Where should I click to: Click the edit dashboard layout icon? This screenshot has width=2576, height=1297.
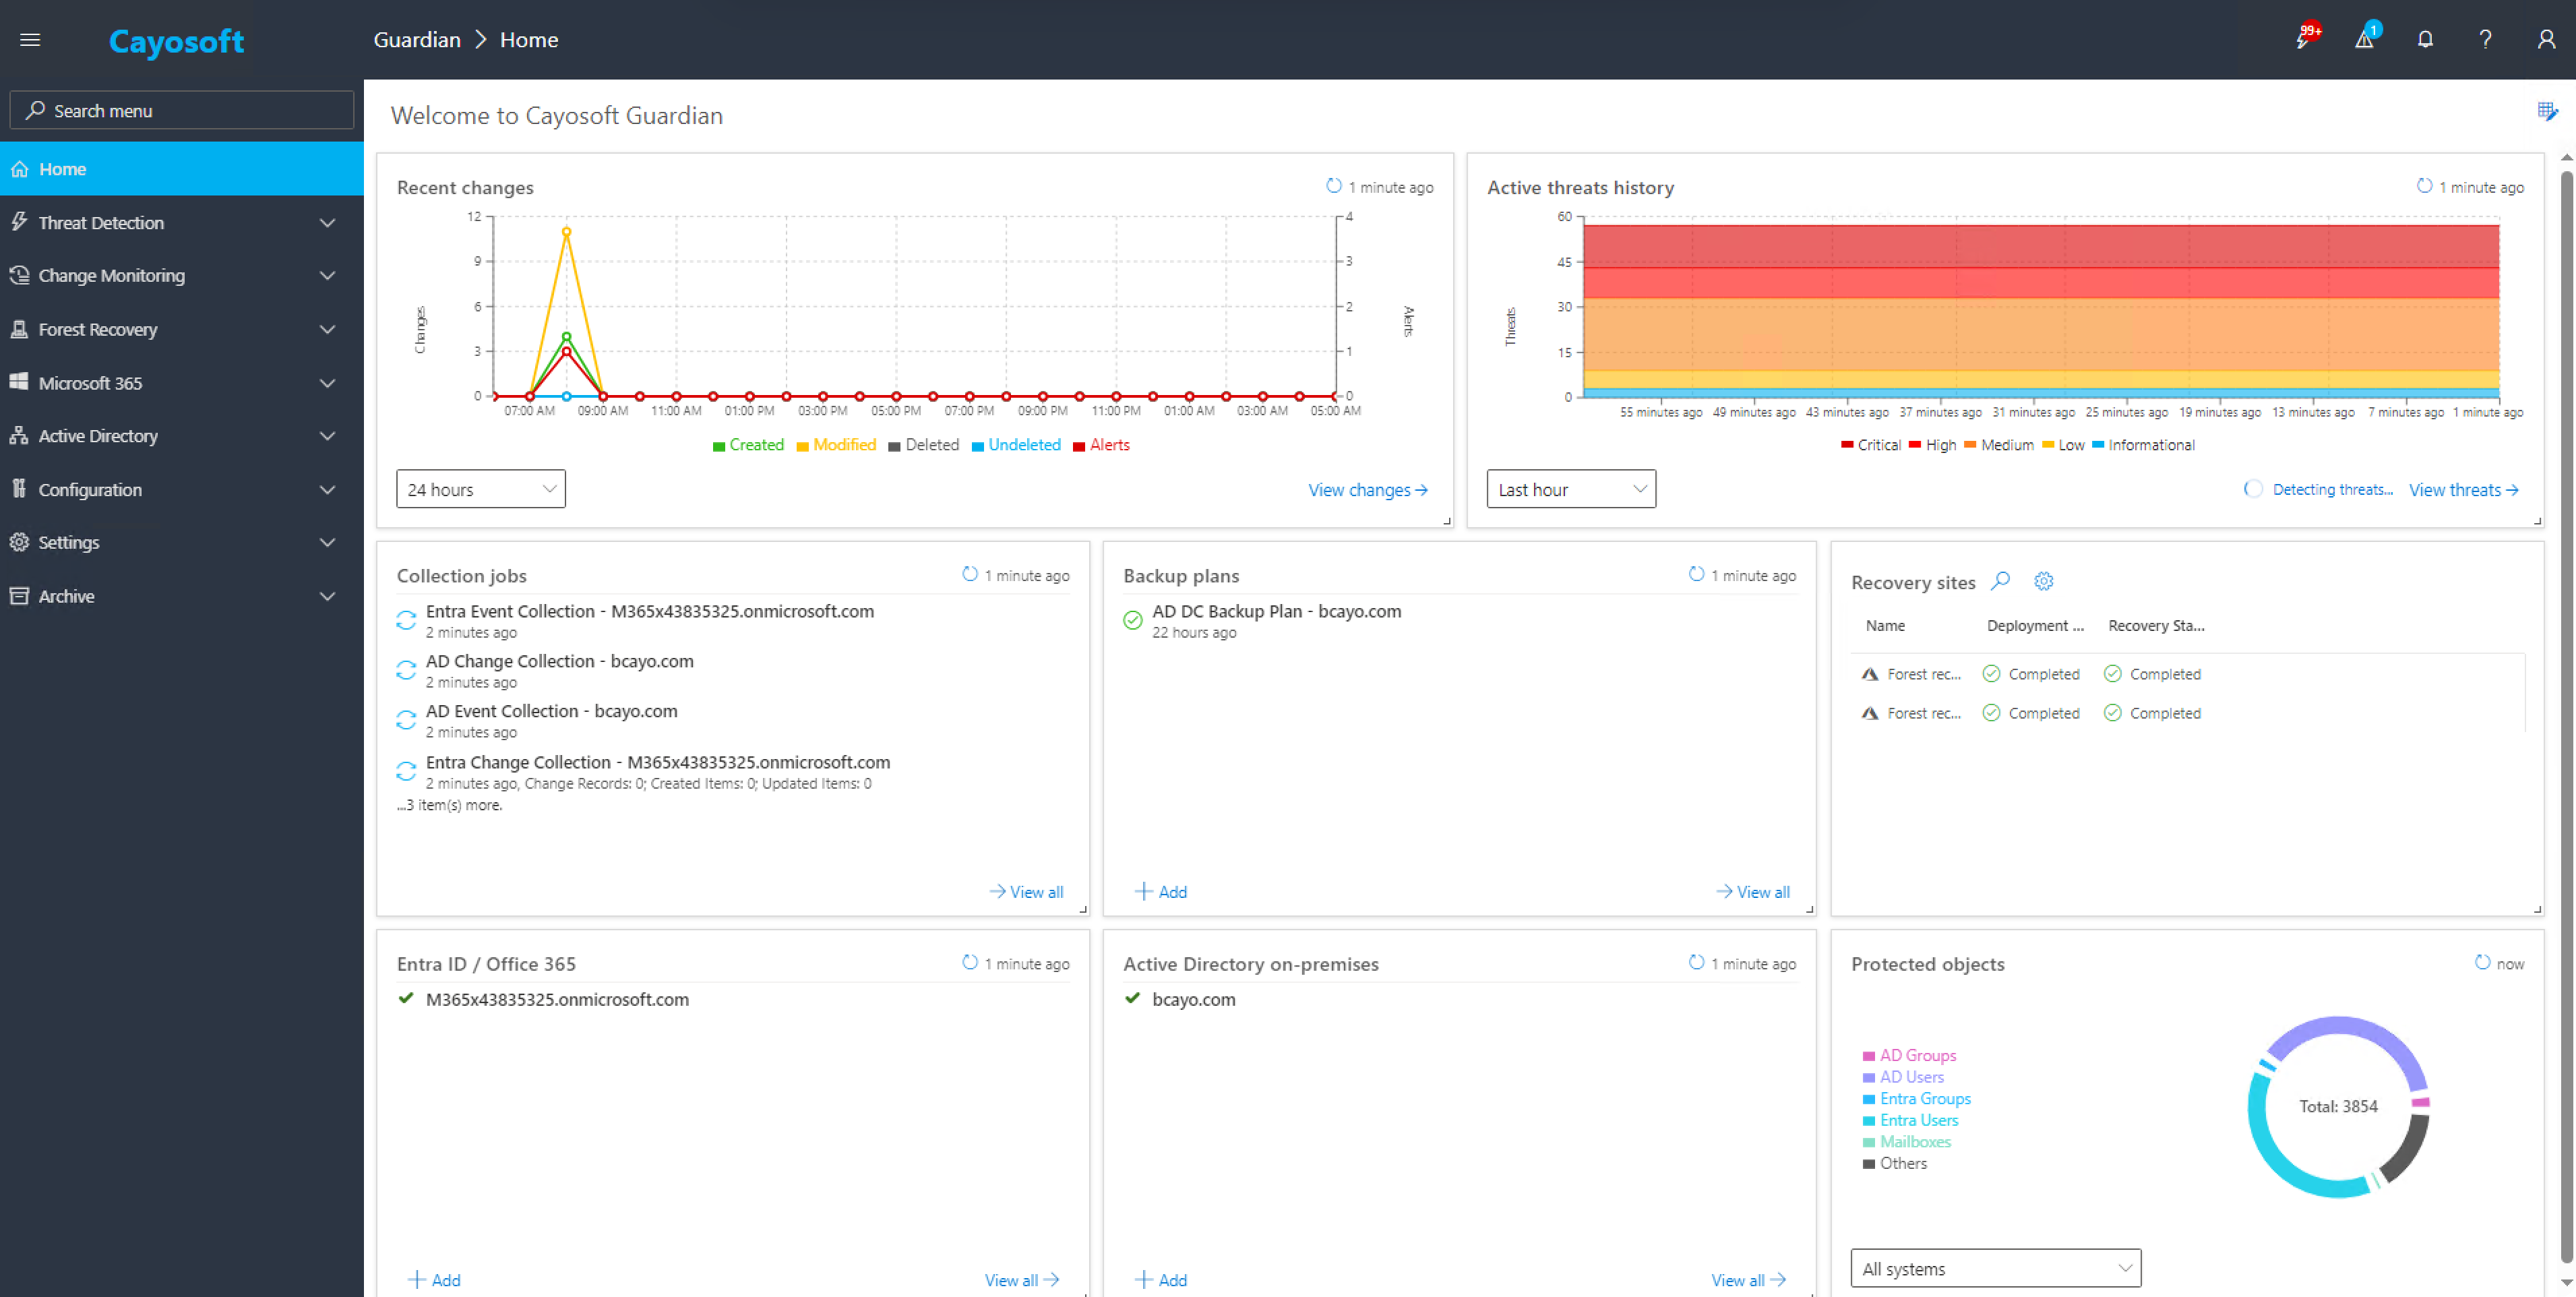[x=2547, y=111]
